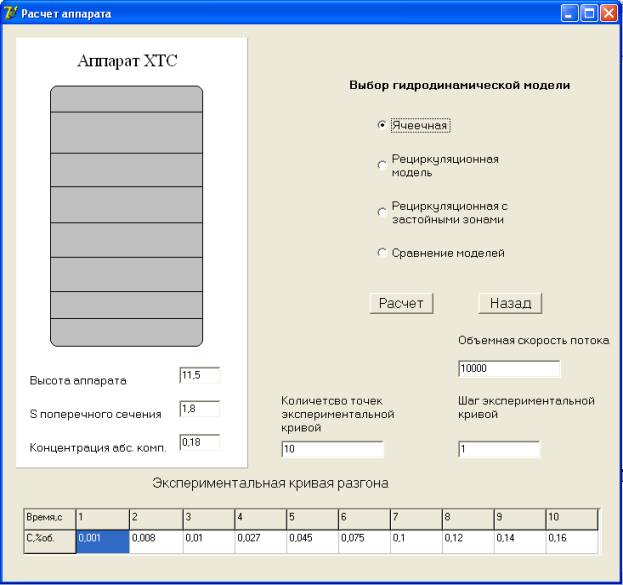Minimize the Расчет аппарата window

[x=570, y=15]
